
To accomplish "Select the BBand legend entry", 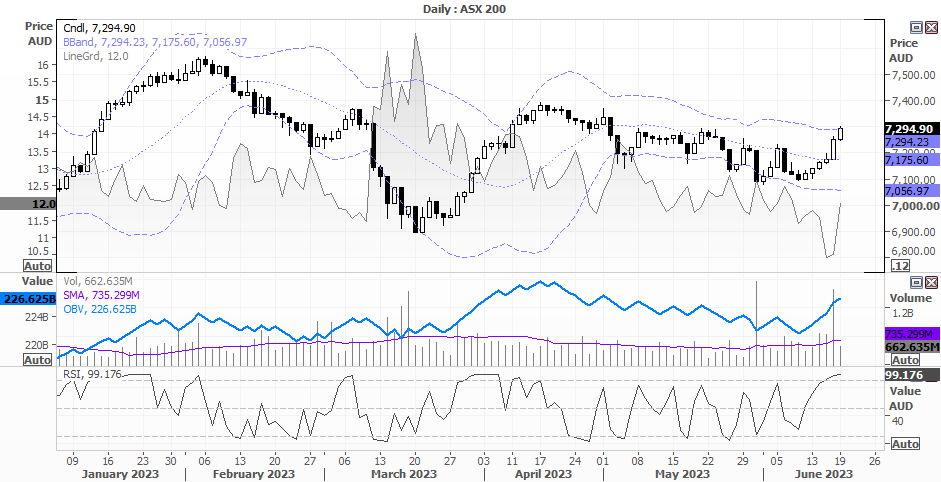I will coord(155,42).
